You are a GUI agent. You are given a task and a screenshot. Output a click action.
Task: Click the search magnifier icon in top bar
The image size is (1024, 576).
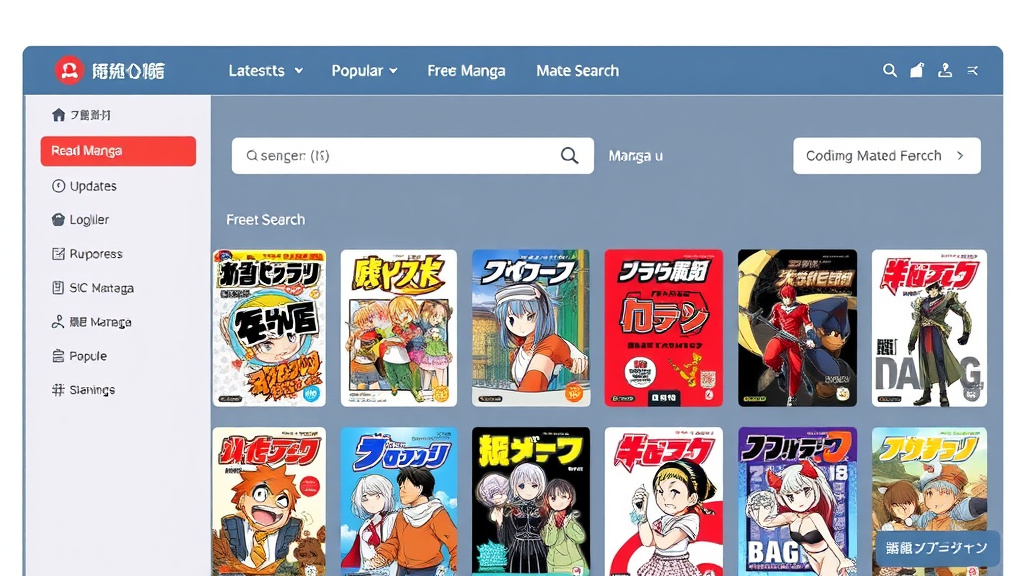tap(890, 70)
